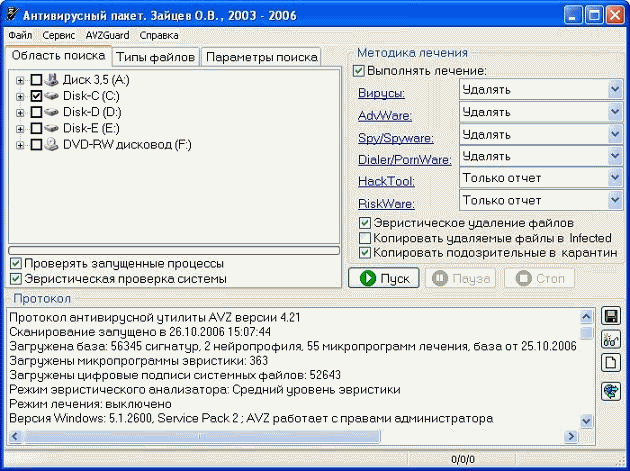Click the protocol scroll left arrow
The height and width of the screenshot is (471, 630).
click(x=15, y=436)
